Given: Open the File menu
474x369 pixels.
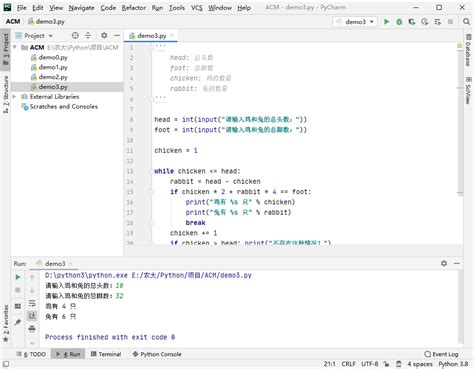Looking at the screenshot, I should coord(22,7).
